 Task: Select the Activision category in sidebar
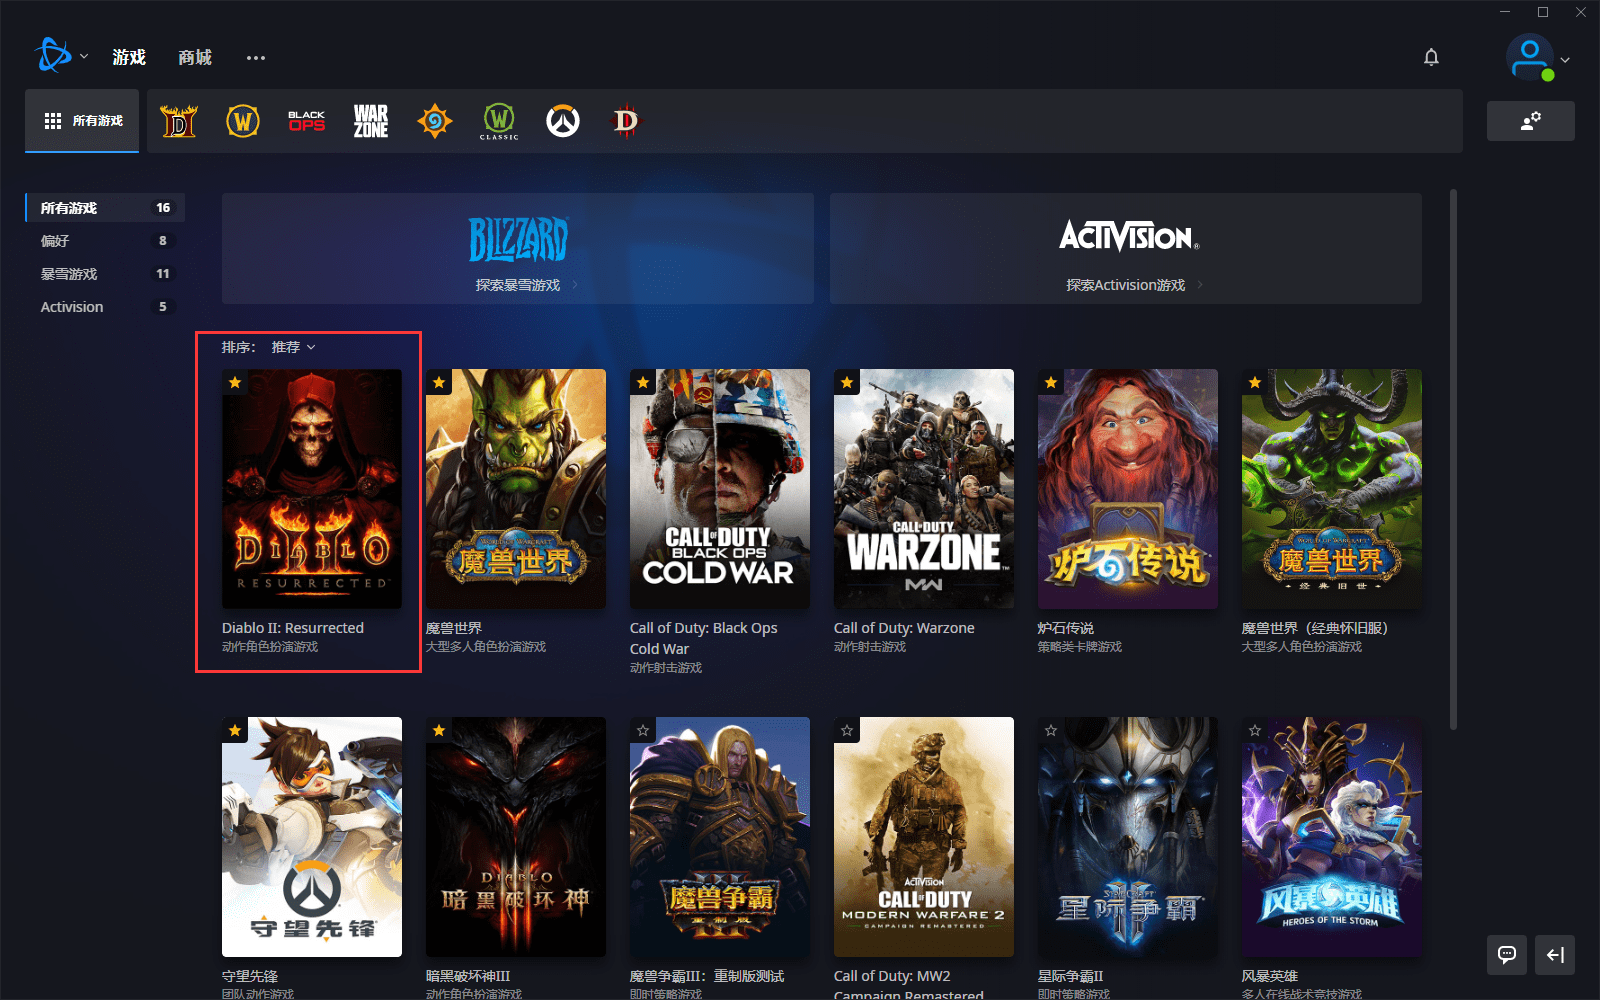click(72, 307)
